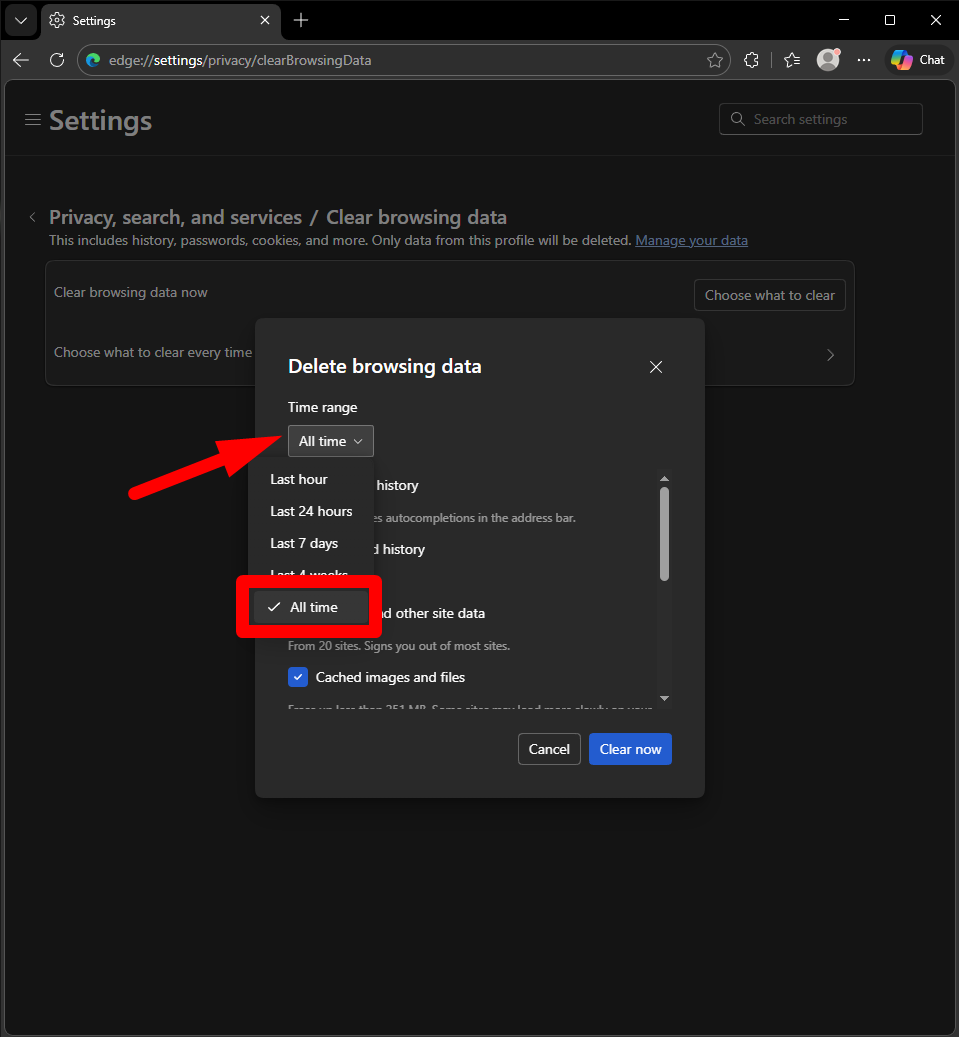Open the Copilot Chat button
This screenshot has height=1037, width=959.
pos(918,60)
